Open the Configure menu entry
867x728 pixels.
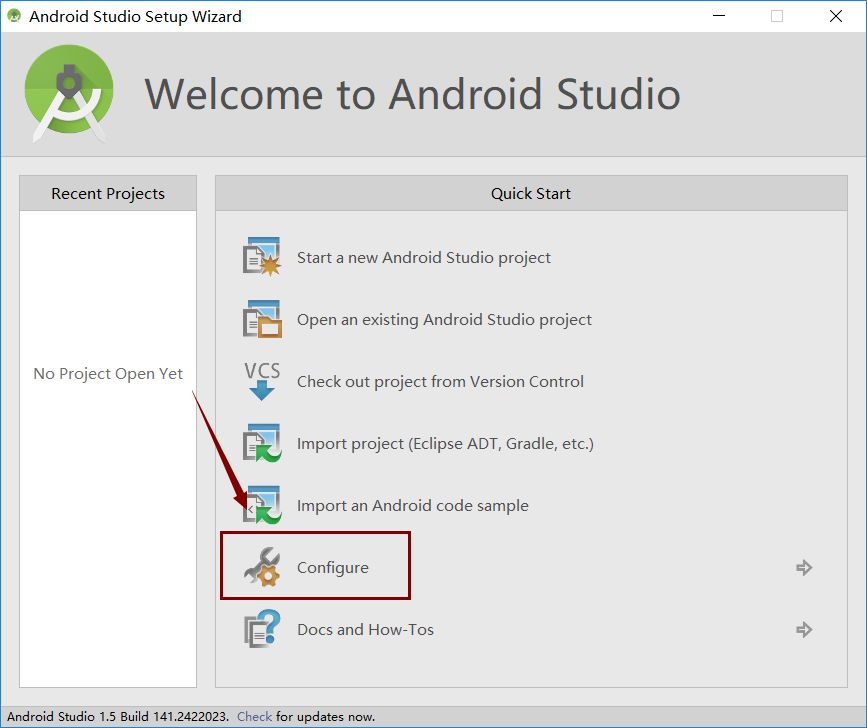coord(332,568)
